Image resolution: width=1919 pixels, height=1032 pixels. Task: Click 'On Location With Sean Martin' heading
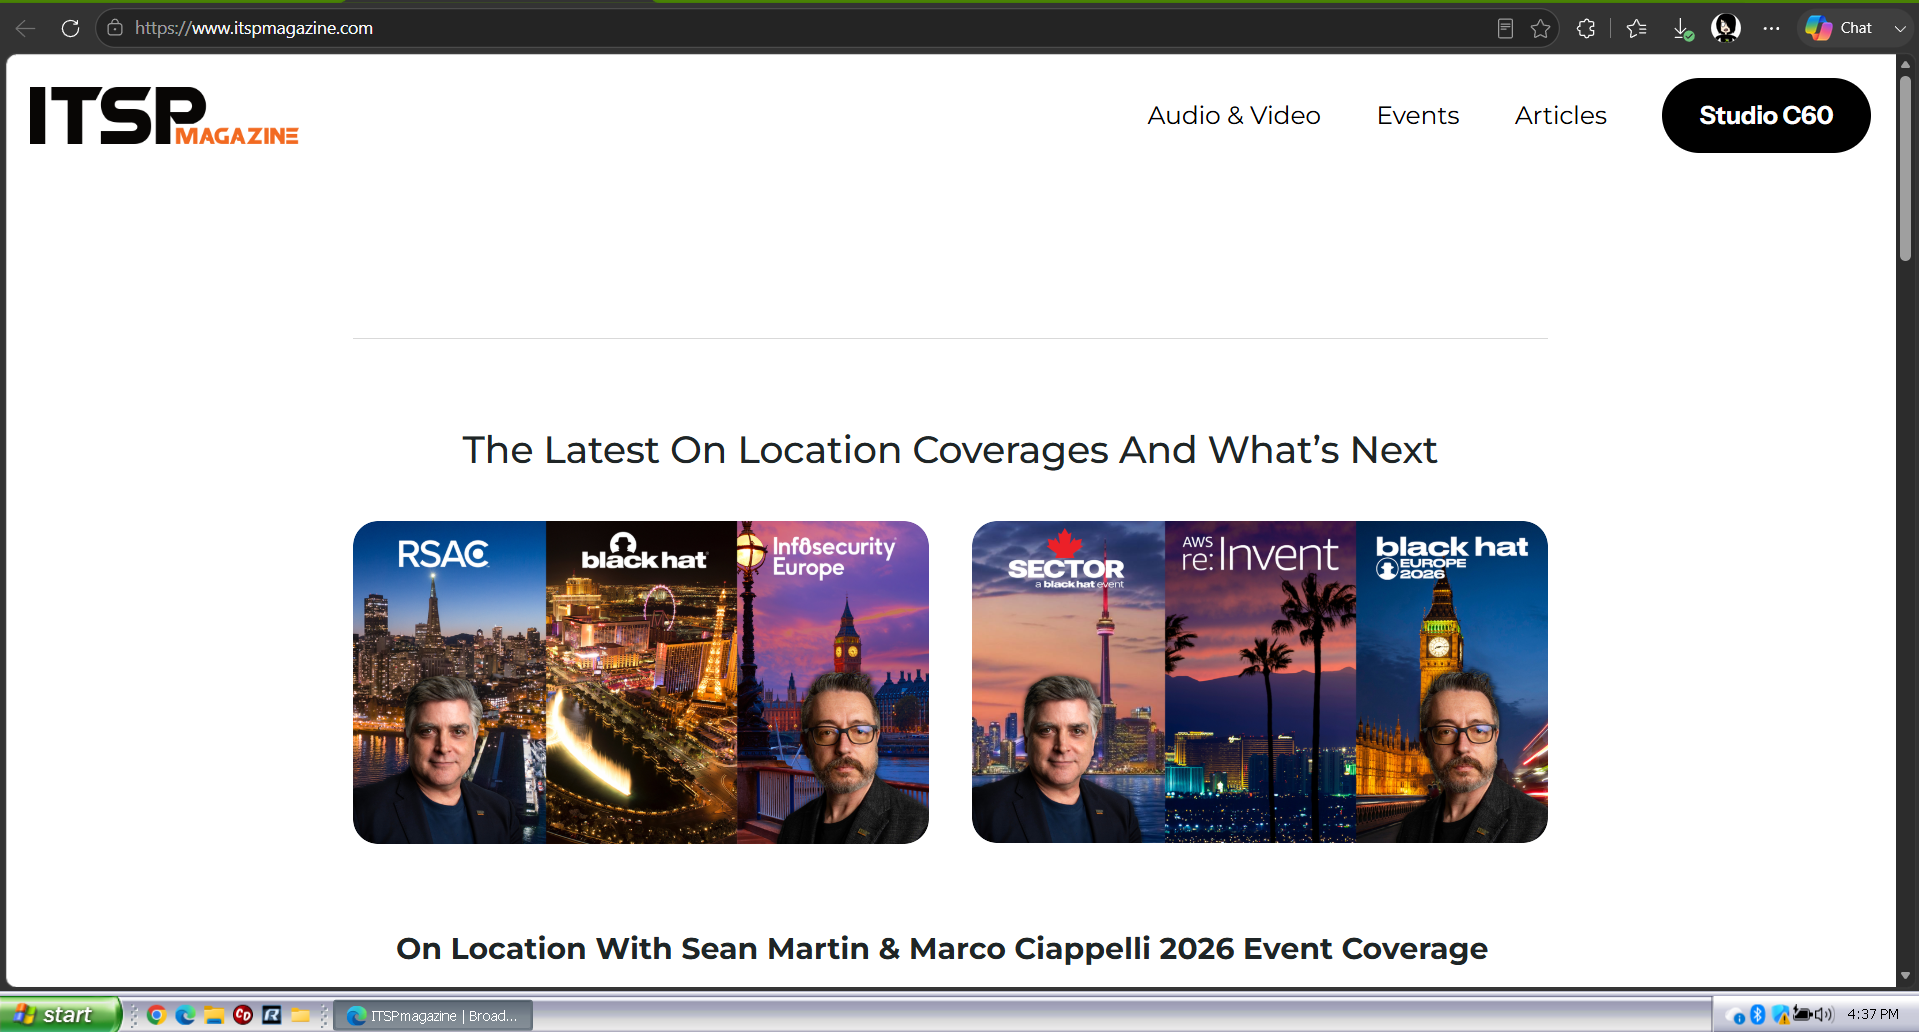click(x=942, y=949)
